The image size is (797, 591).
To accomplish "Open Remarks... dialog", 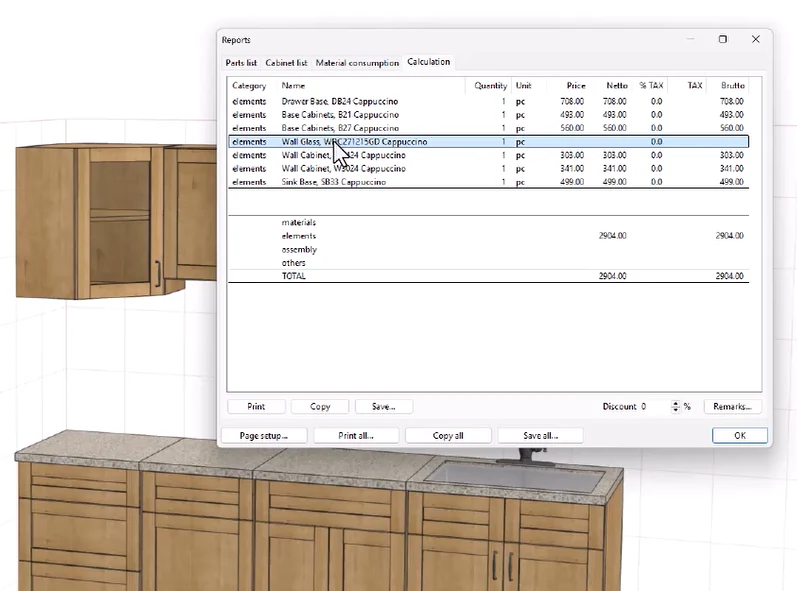I will point(732,407).
